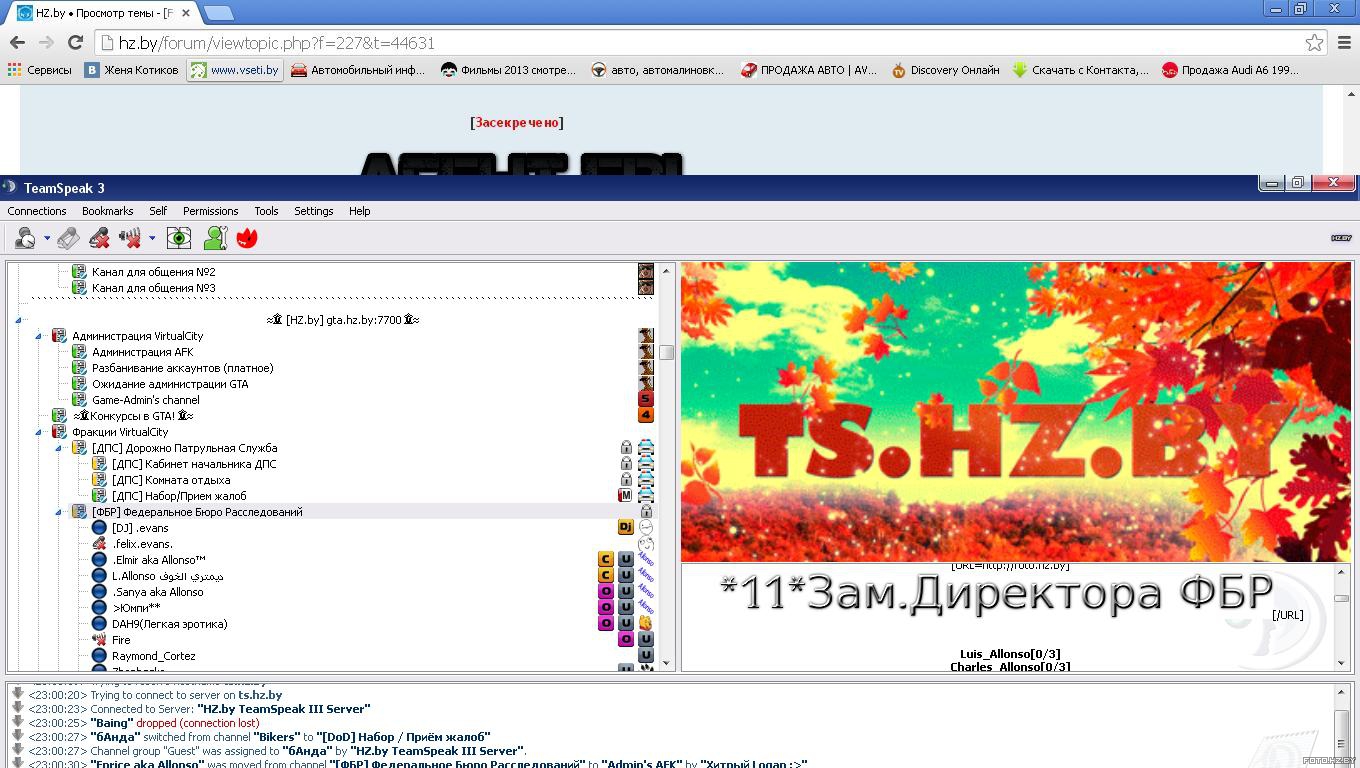Open the Self menu
The width and height of the screenshot is (1360, 768).
point(158,211)
